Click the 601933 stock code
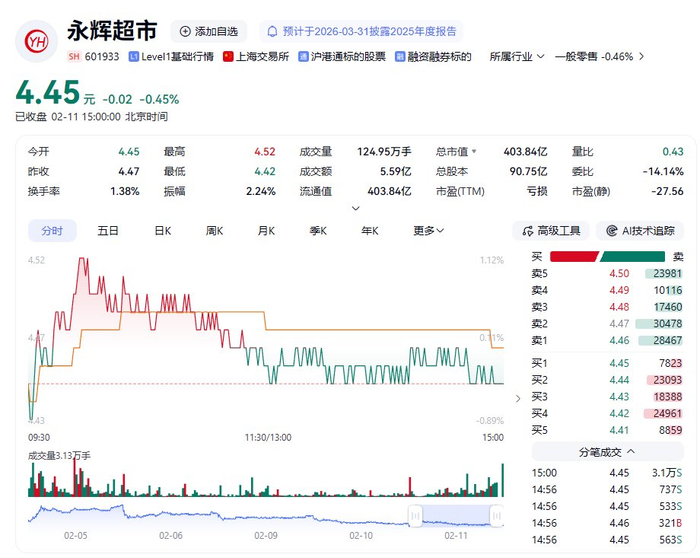Viewport: 700px width, 558px height. pos(102,57)
